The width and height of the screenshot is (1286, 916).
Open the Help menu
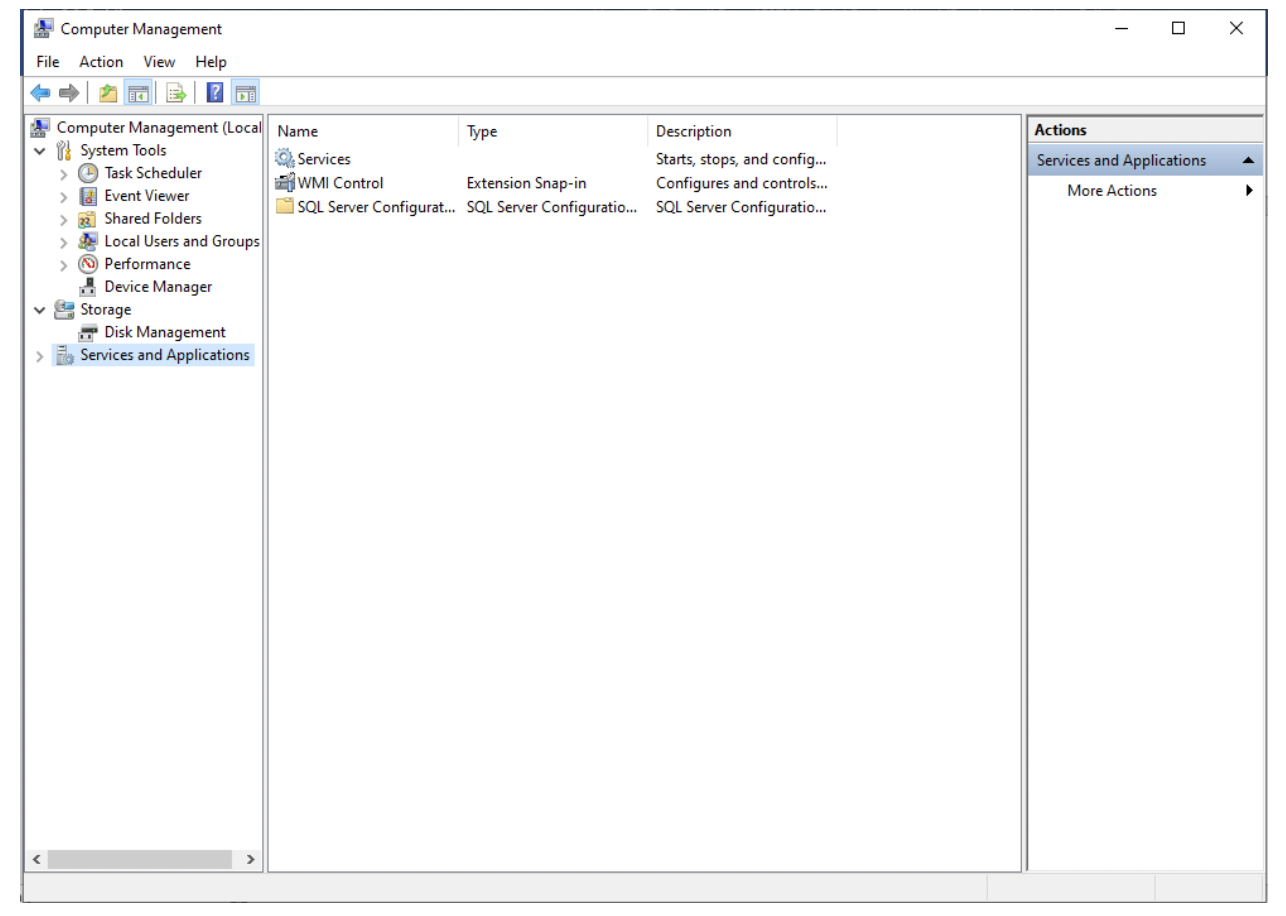(211, 62)
